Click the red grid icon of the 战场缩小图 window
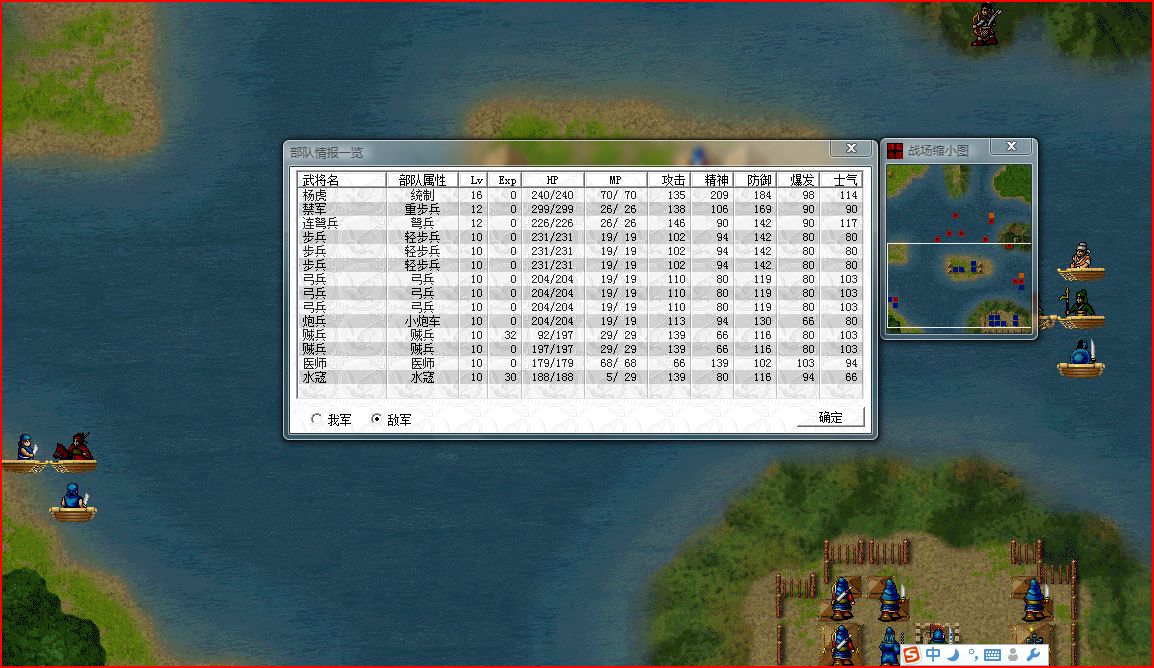The width and height of the screenshot is (1154, 668). tap(895, 151)
